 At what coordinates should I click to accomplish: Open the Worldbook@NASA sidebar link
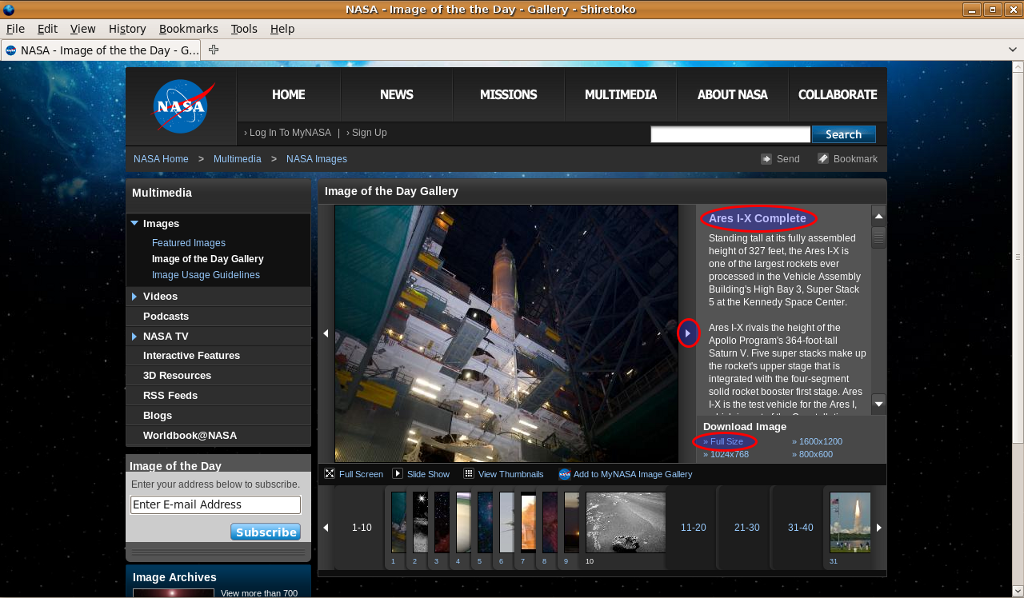[x=190, y=435]
